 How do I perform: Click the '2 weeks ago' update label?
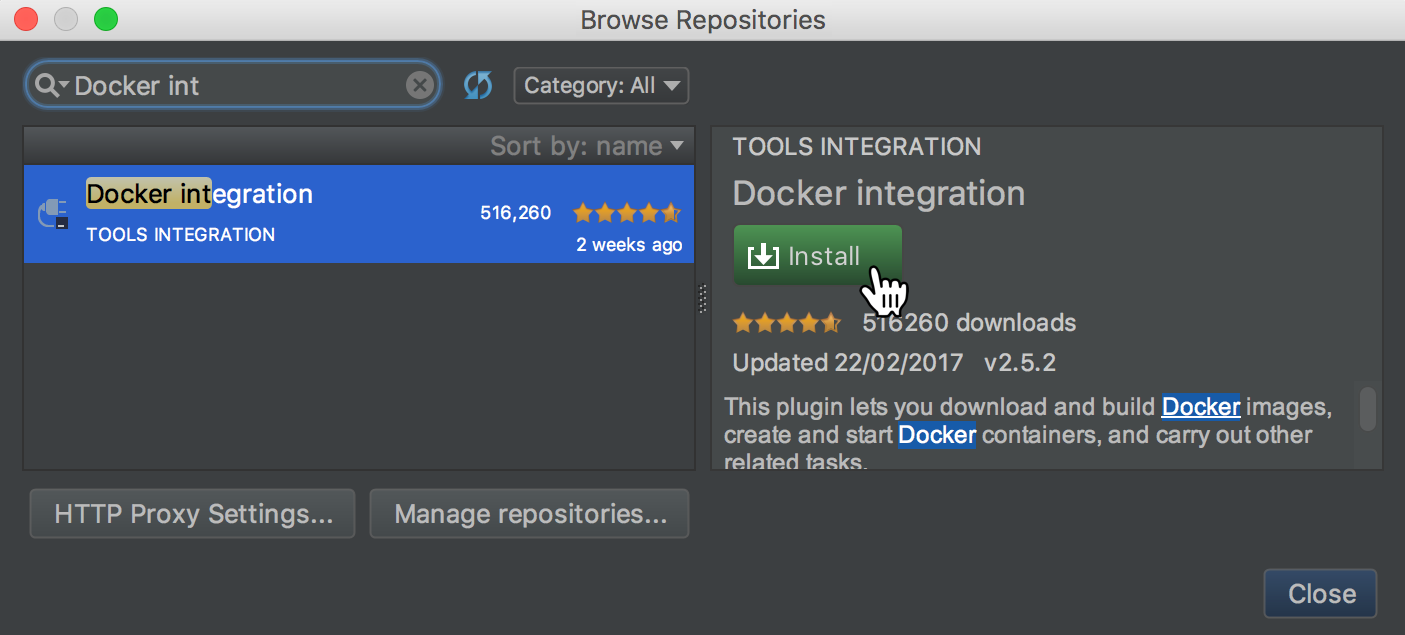click(629, 245)
